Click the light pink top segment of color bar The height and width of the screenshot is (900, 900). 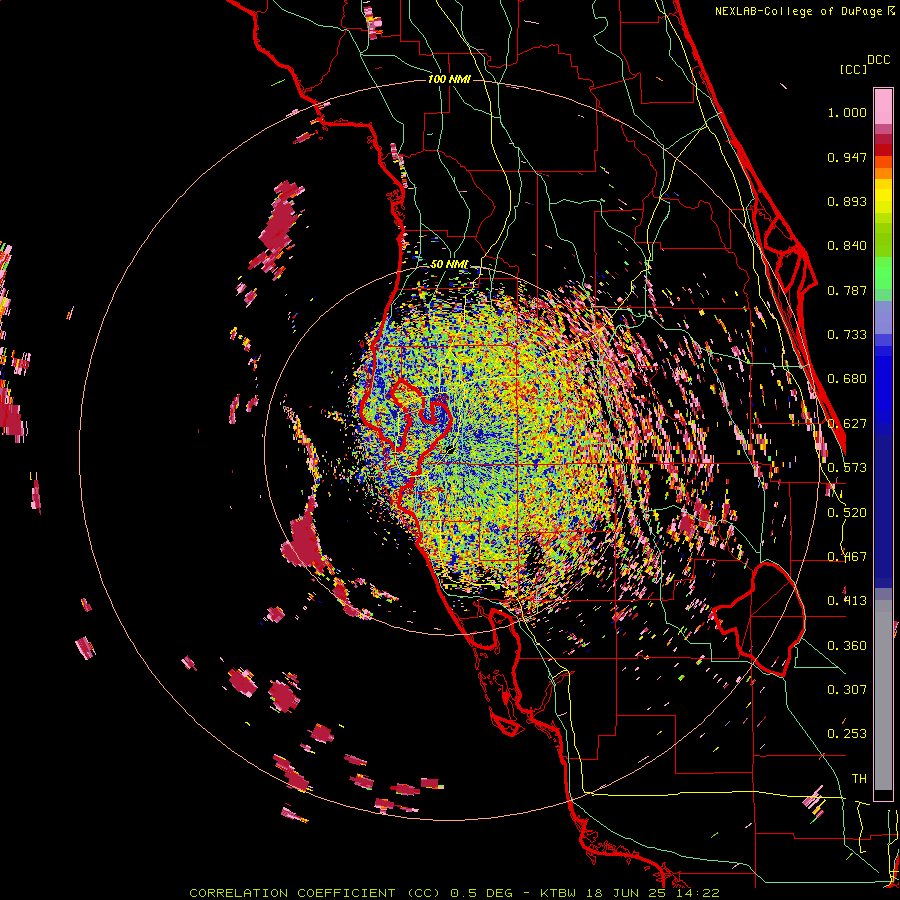[883, 107]
